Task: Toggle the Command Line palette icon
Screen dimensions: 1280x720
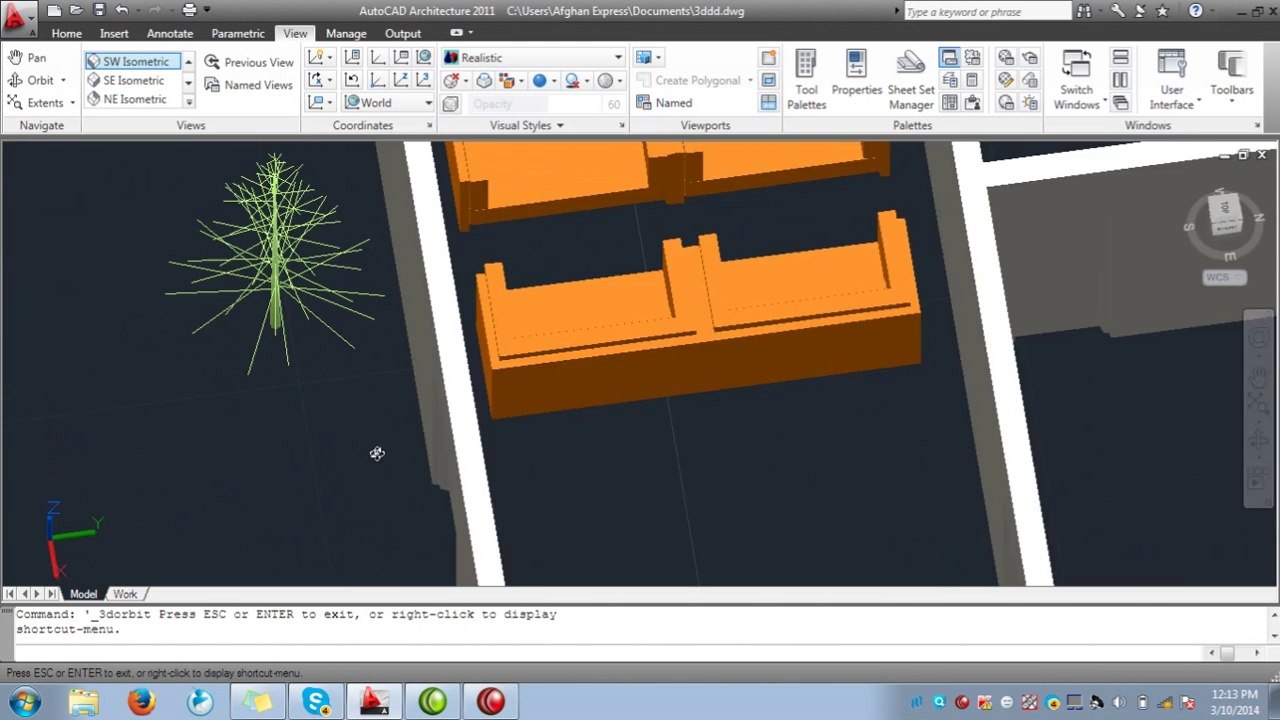Action: 948,58
